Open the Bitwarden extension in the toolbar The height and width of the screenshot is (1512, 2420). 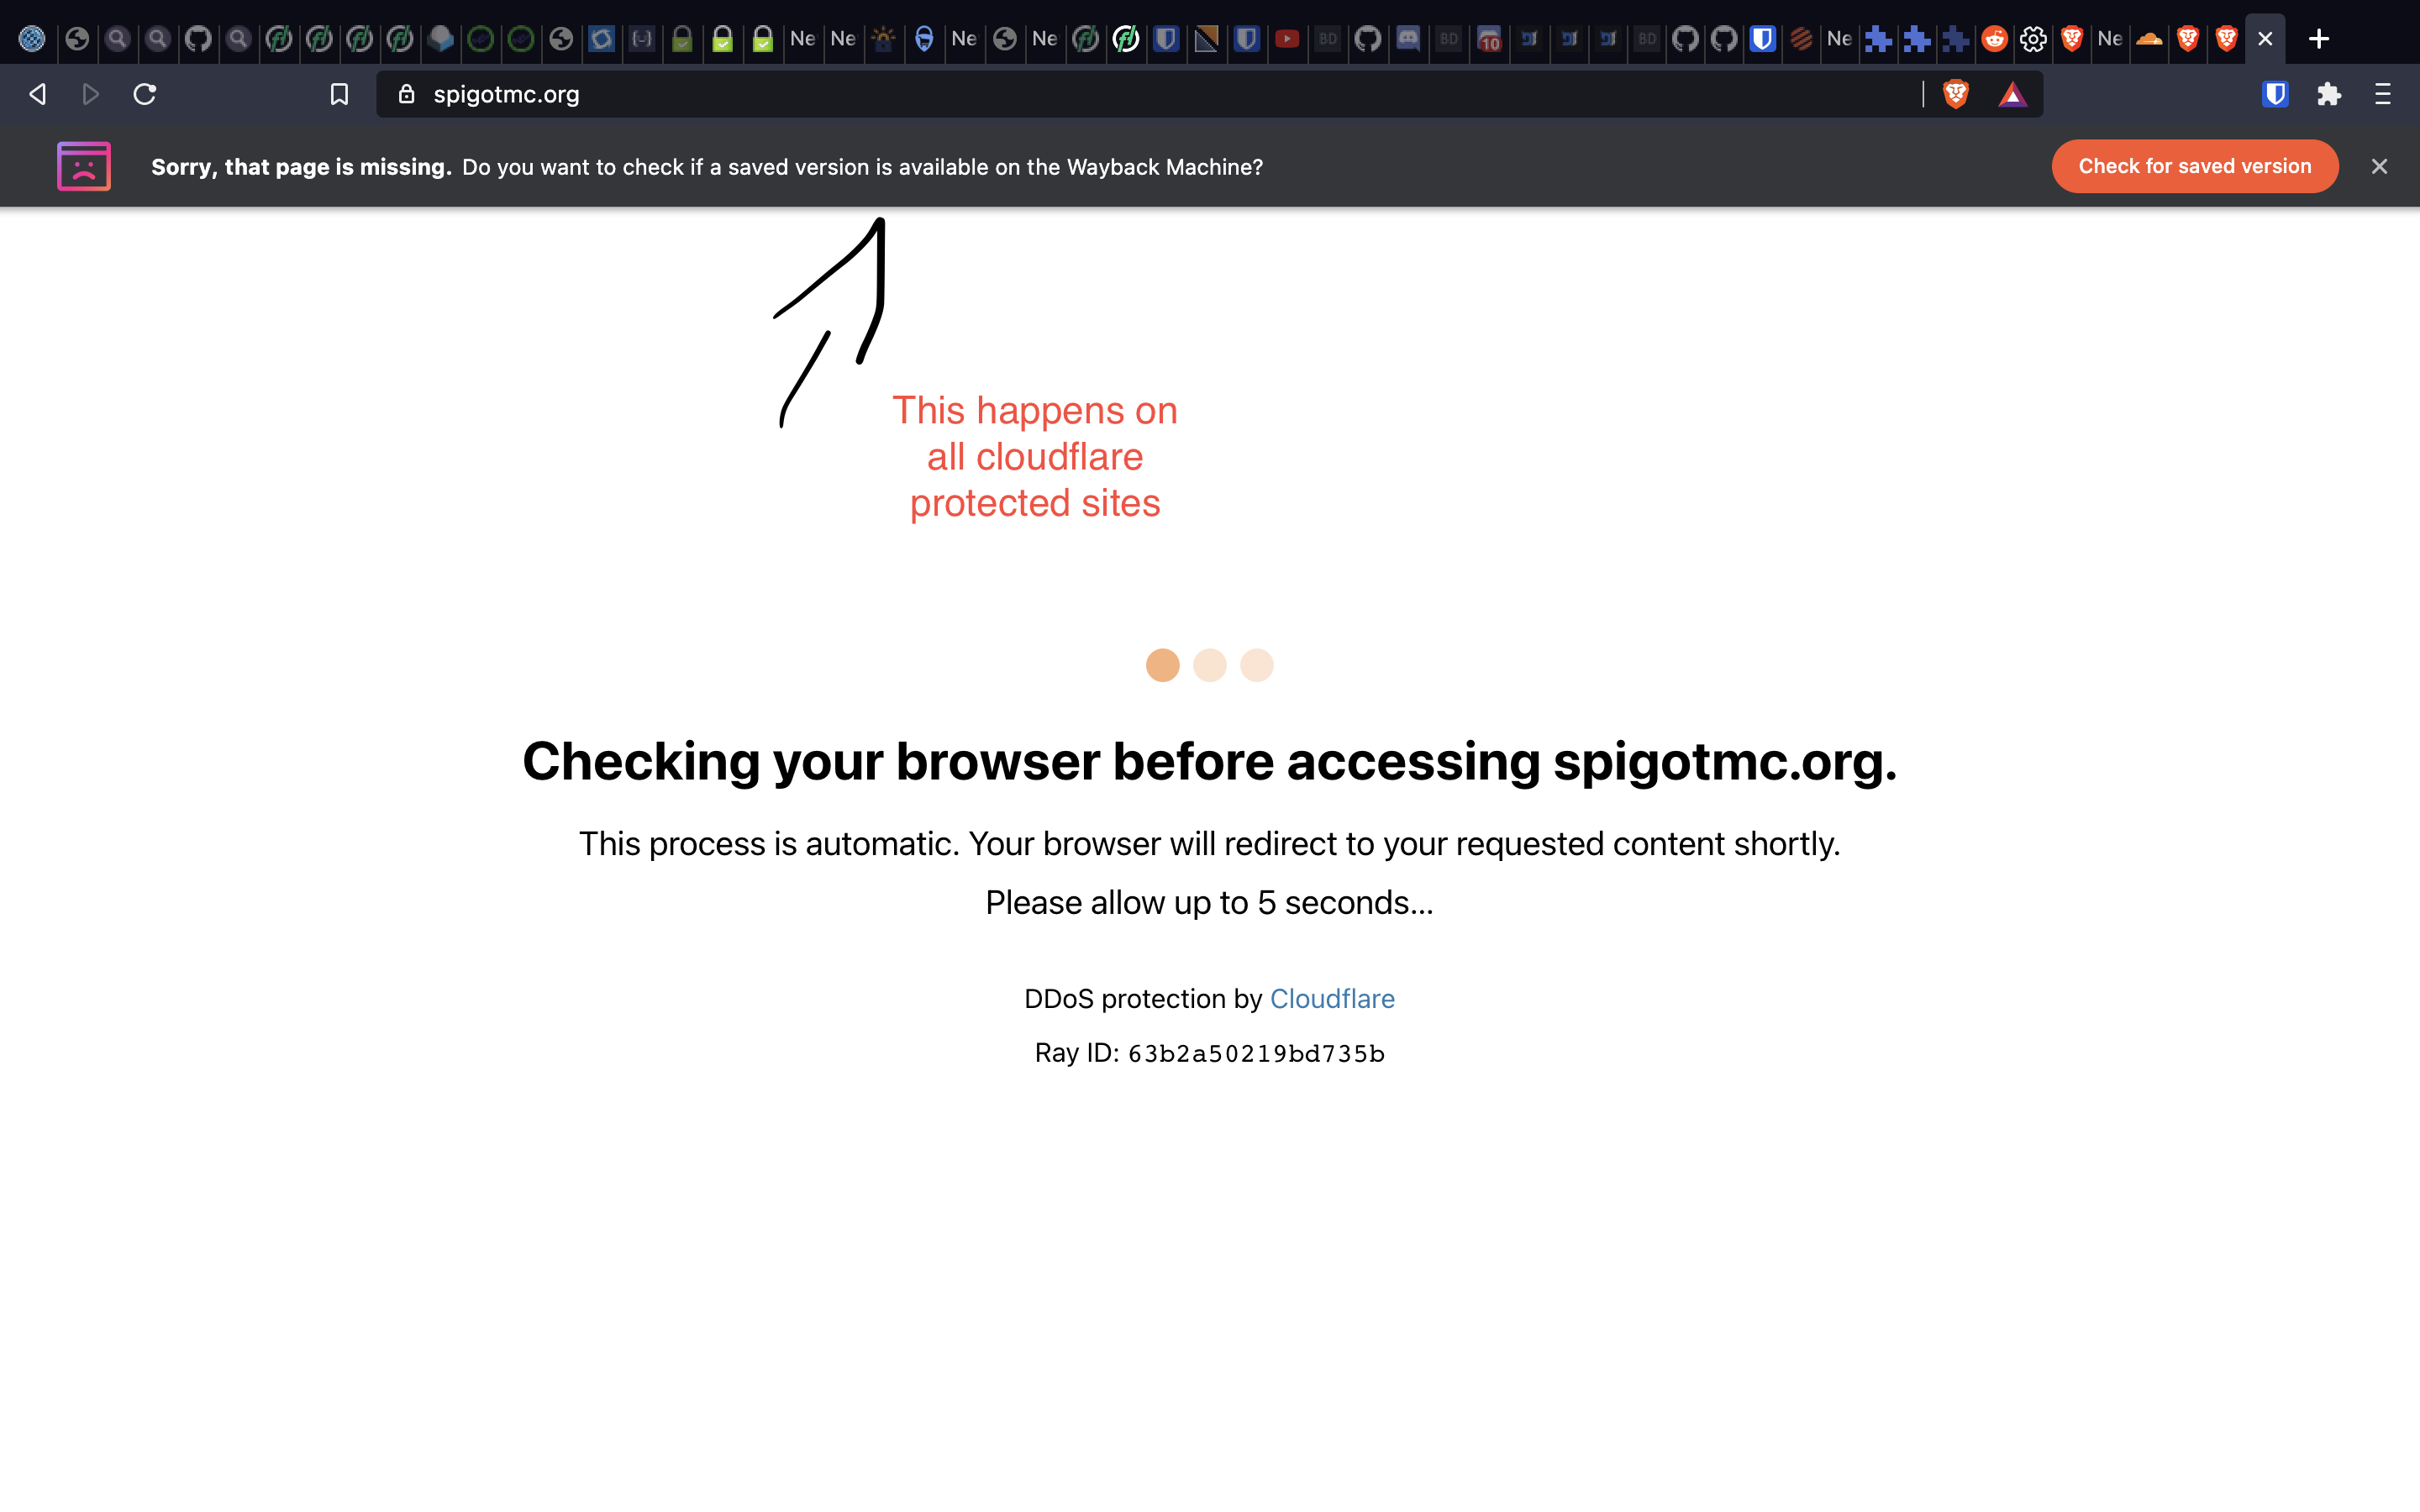click(2275, 94)
